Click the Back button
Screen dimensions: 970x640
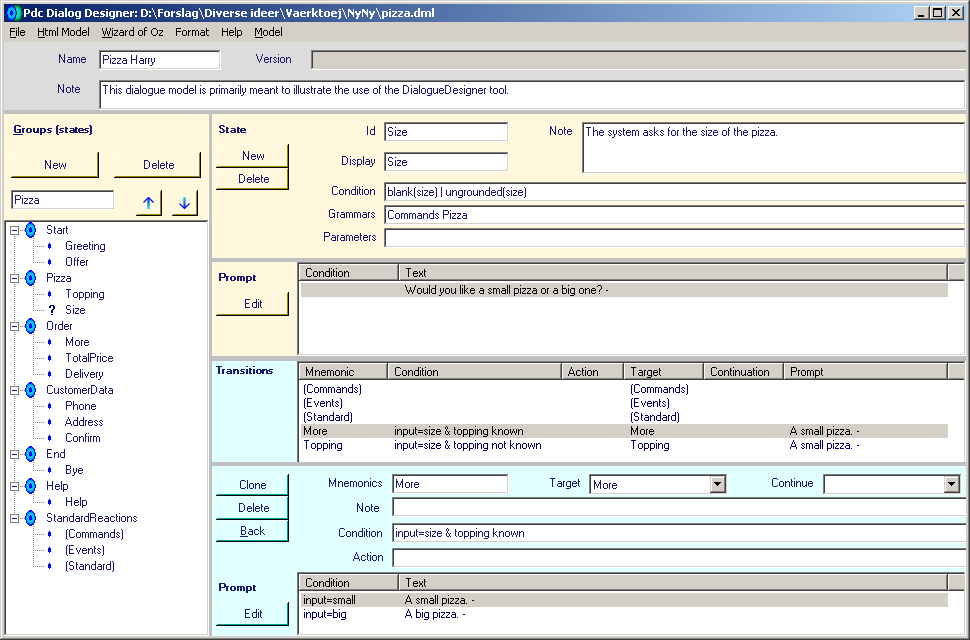[252, 531]
